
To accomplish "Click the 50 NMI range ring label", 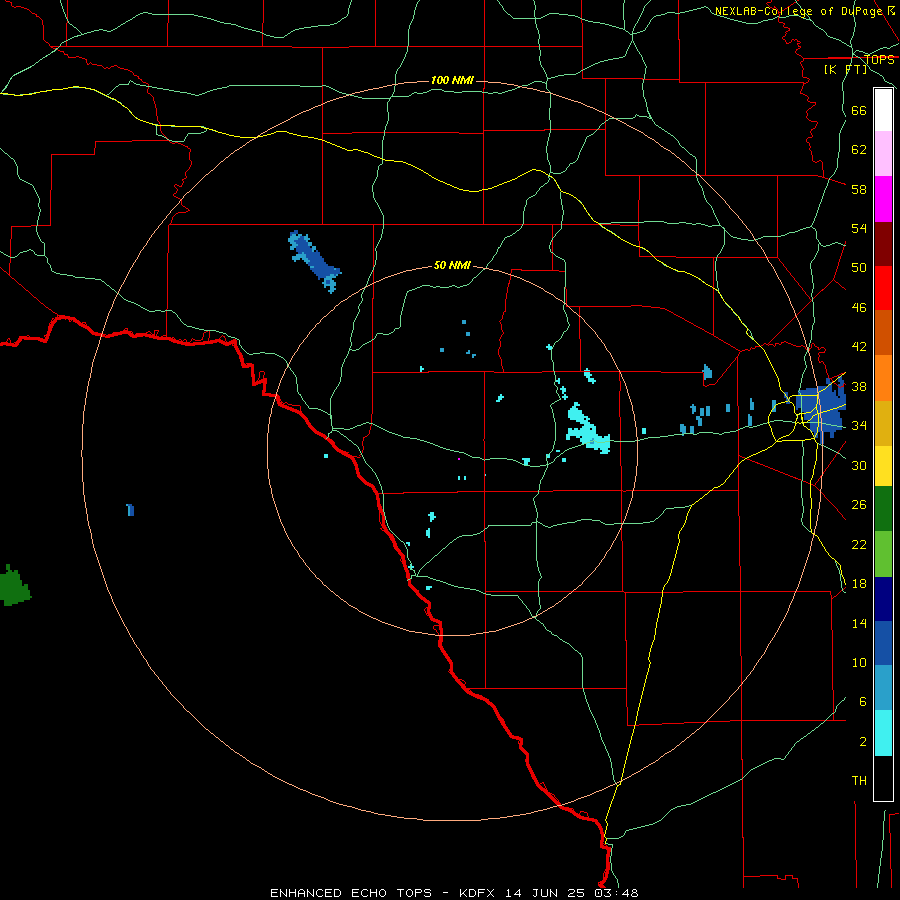I will 452,265.
